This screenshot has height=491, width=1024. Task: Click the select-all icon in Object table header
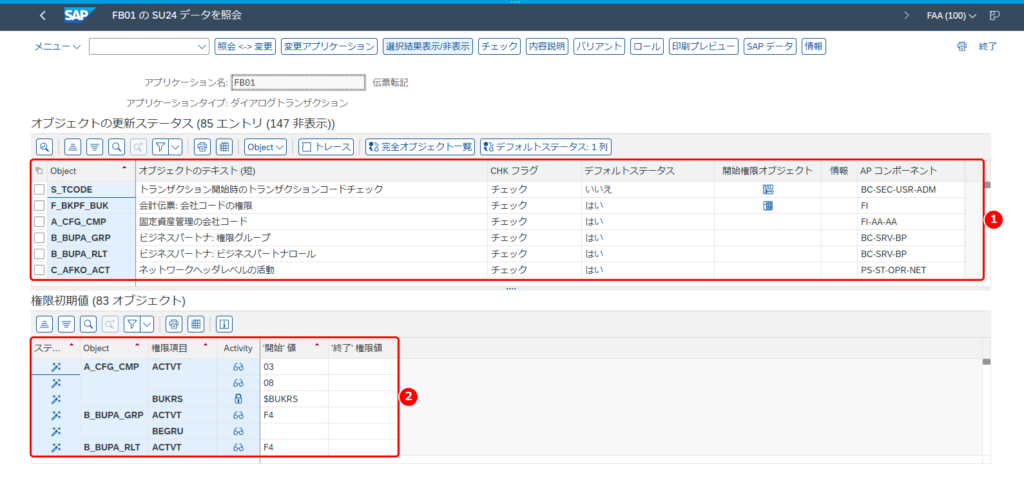tap(40, 171)
